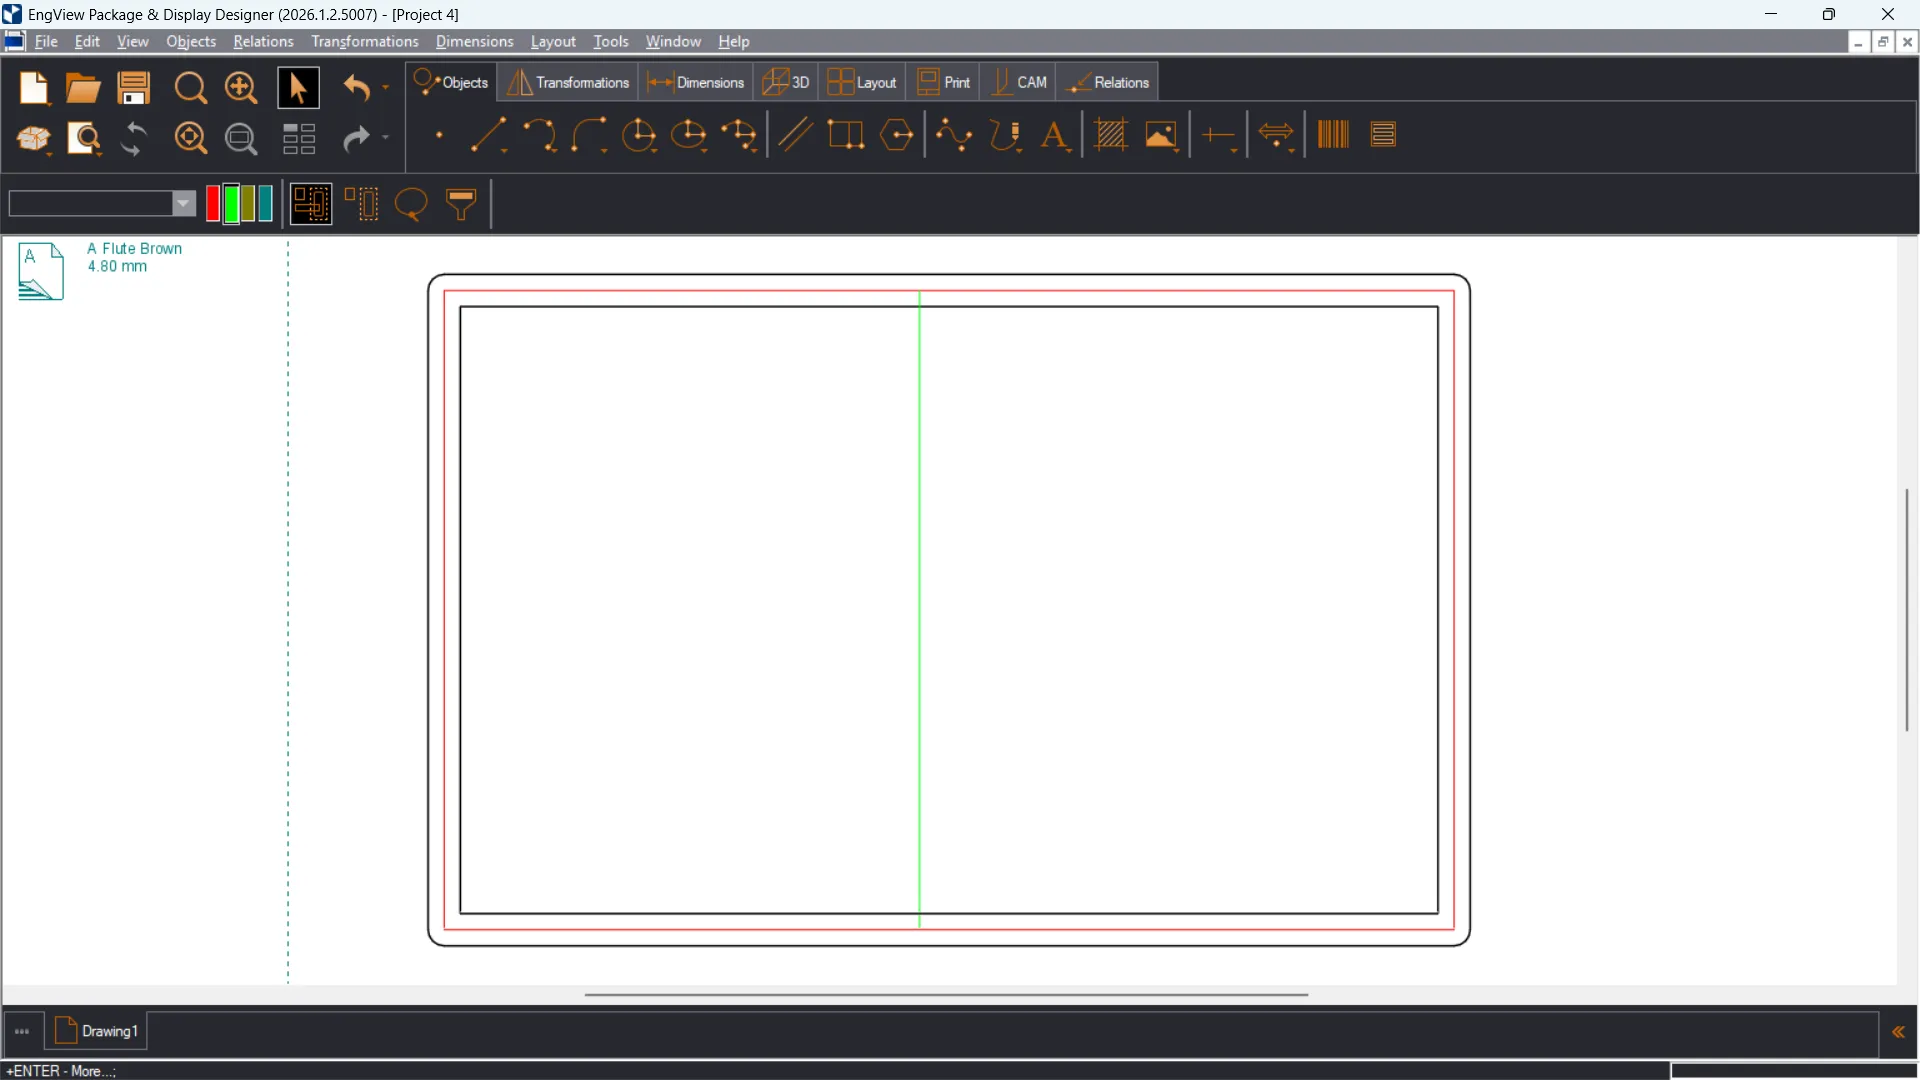
Task: Click the stacked horizontal bars icon
Action: coord(1384,135)
